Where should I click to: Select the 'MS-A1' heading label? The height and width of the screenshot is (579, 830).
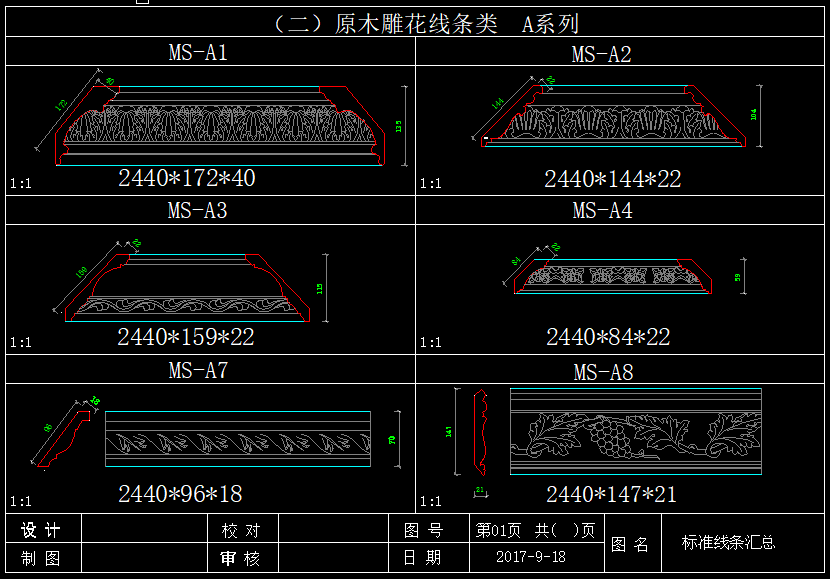tap(198, 52)
